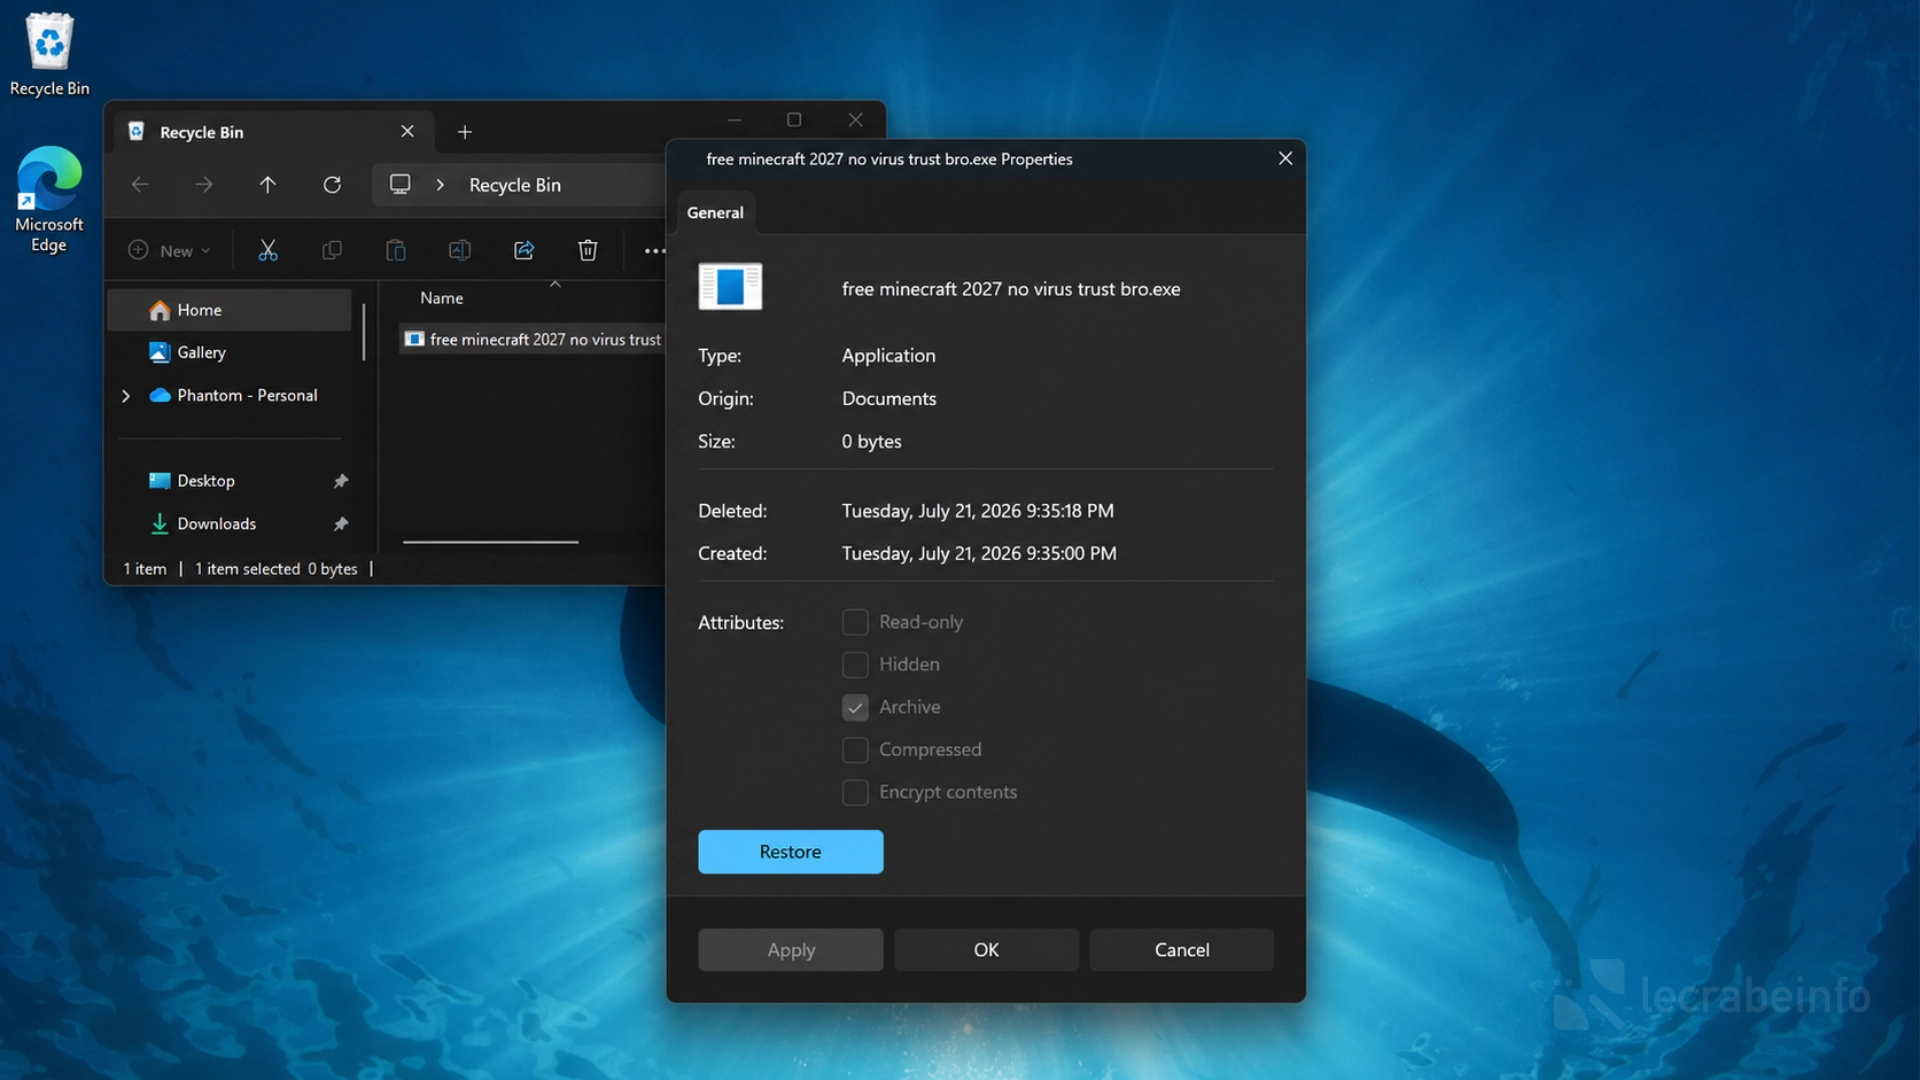Click the Origin value Documents
This screenshot has height=1080, width=1920.
coord(889,399)
